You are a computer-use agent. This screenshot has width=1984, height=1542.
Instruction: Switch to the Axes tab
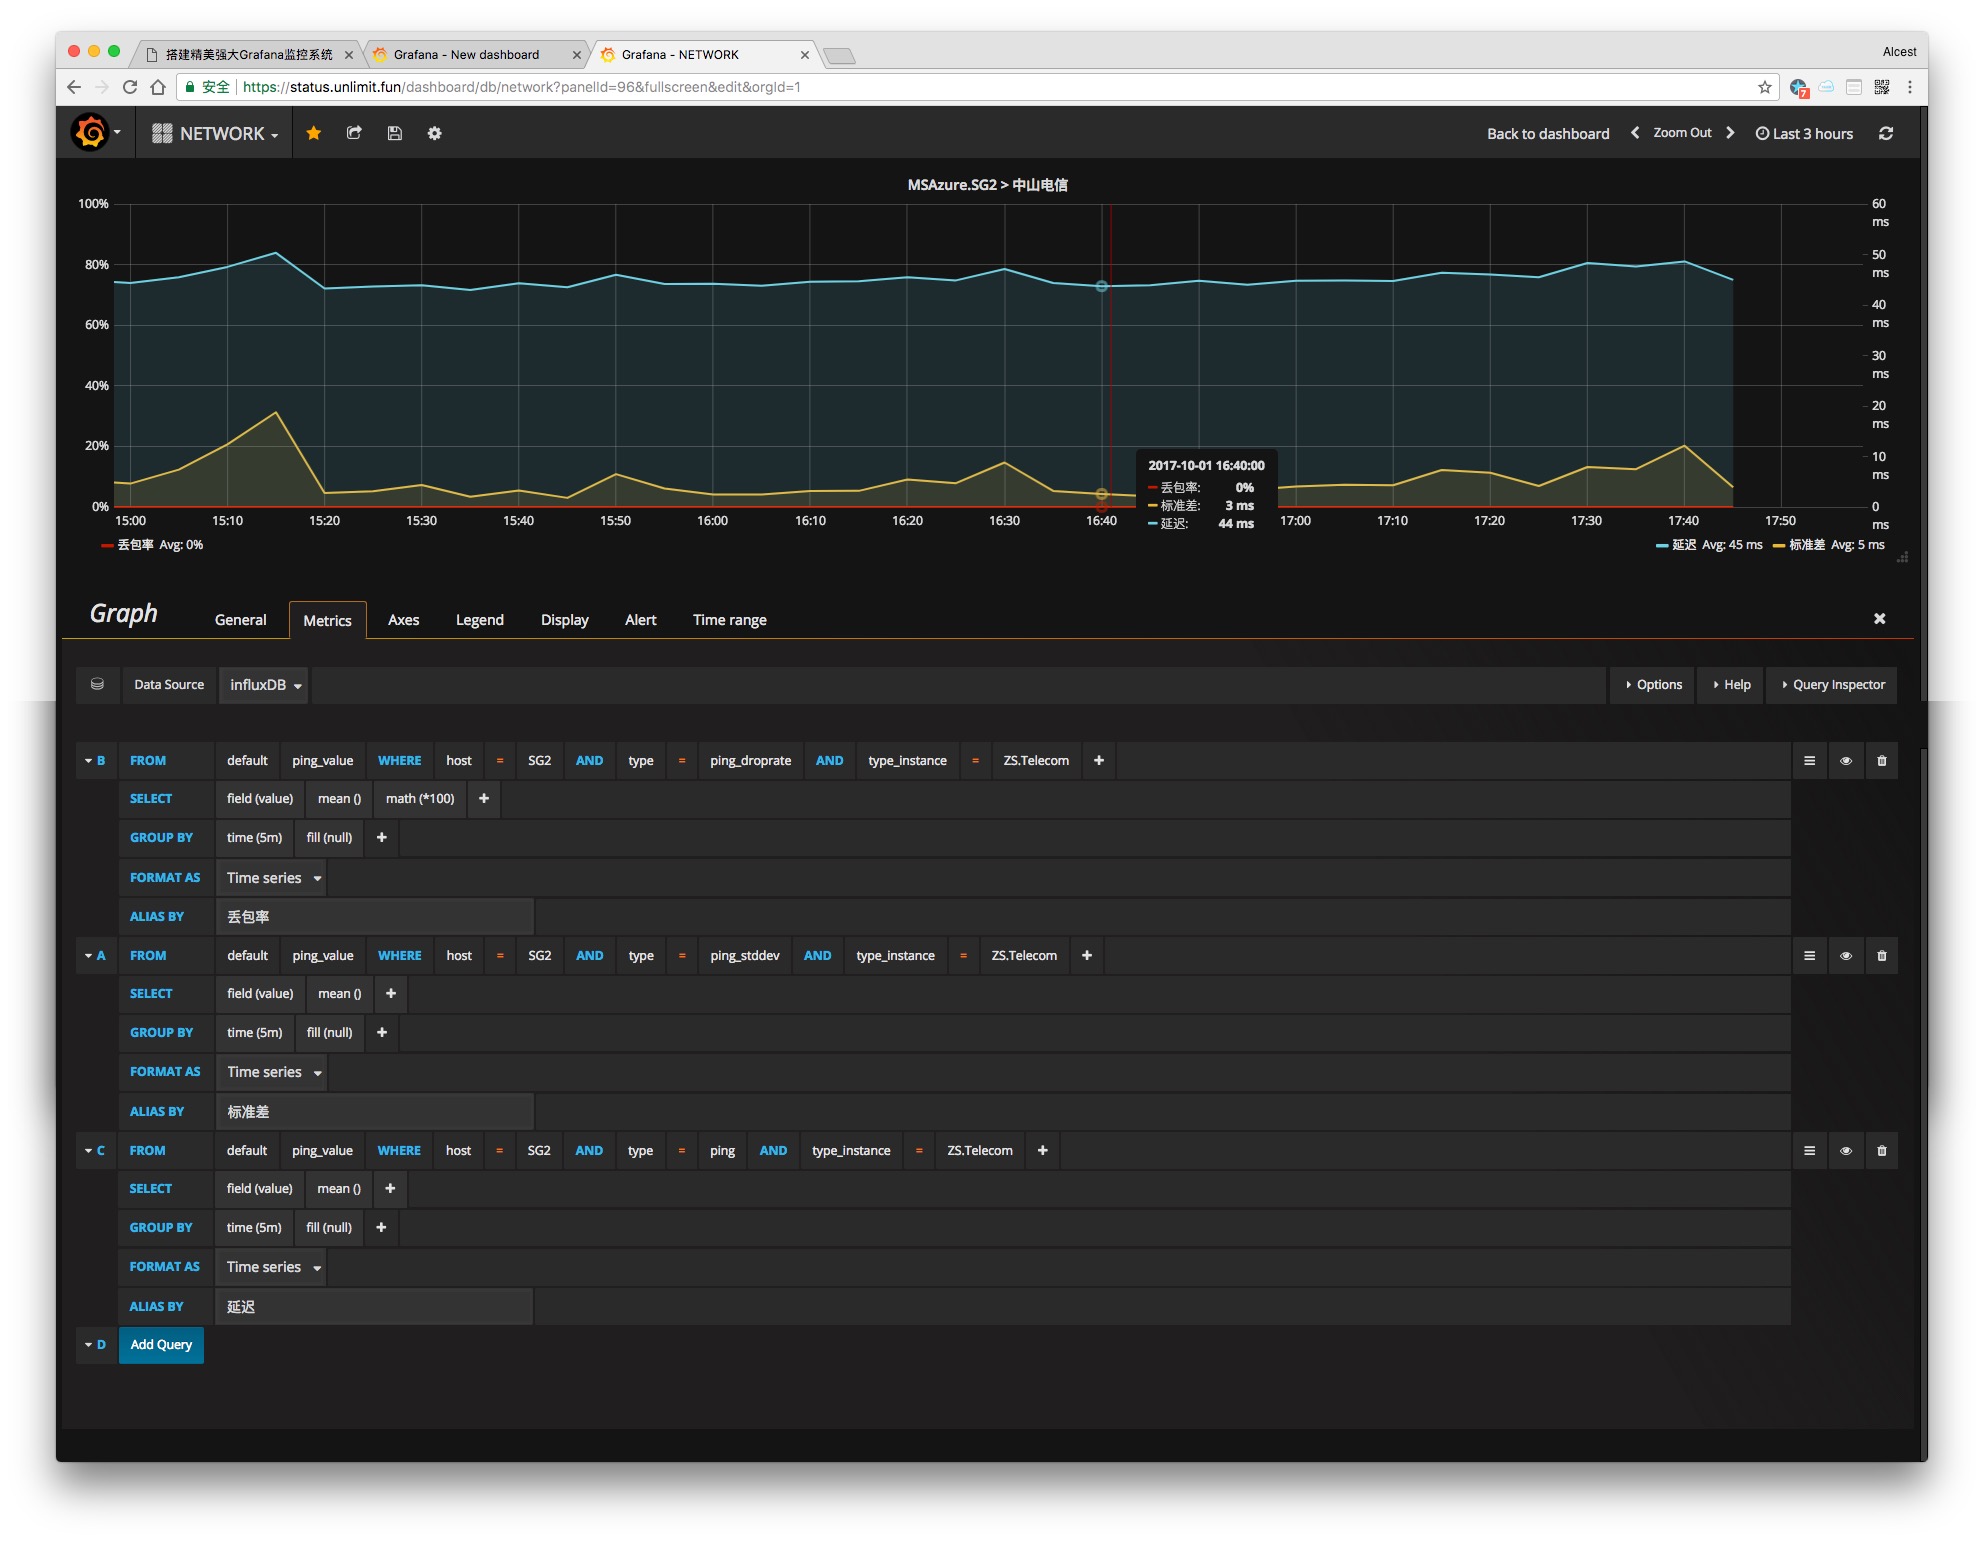point(403,620)
